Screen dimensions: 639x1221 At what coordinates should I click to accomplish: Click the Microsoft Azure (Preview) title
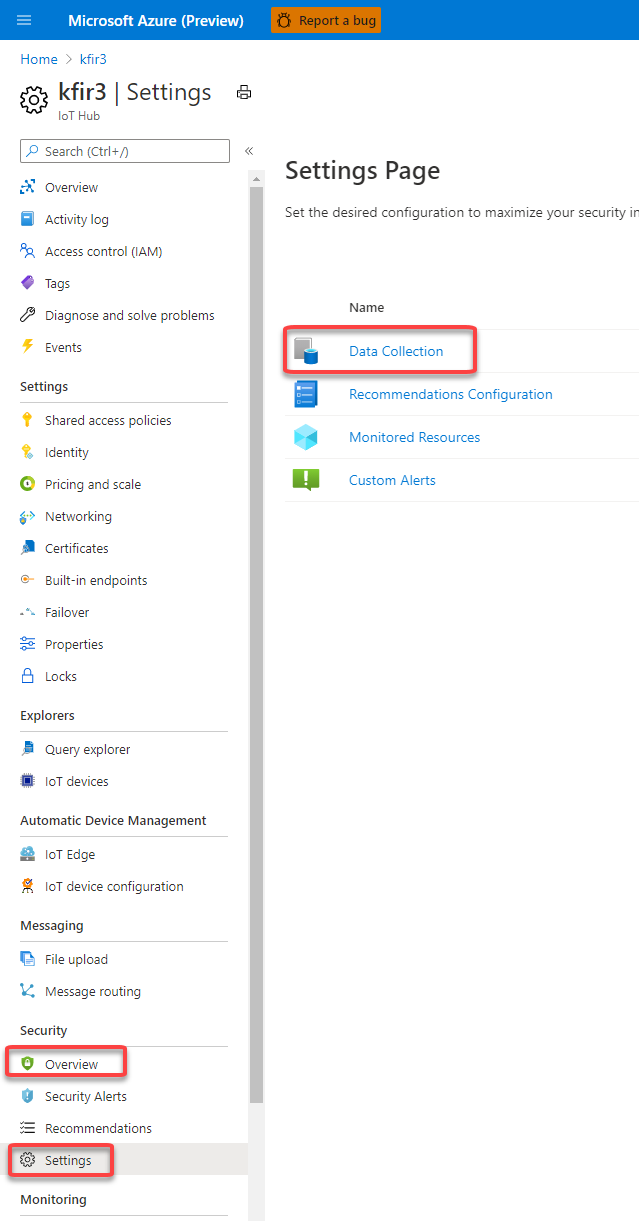[156, 20]
